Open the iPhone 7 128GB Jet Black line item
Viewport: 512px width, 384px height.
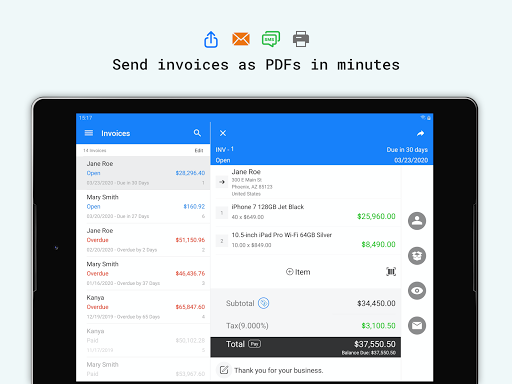pos(306,212)
